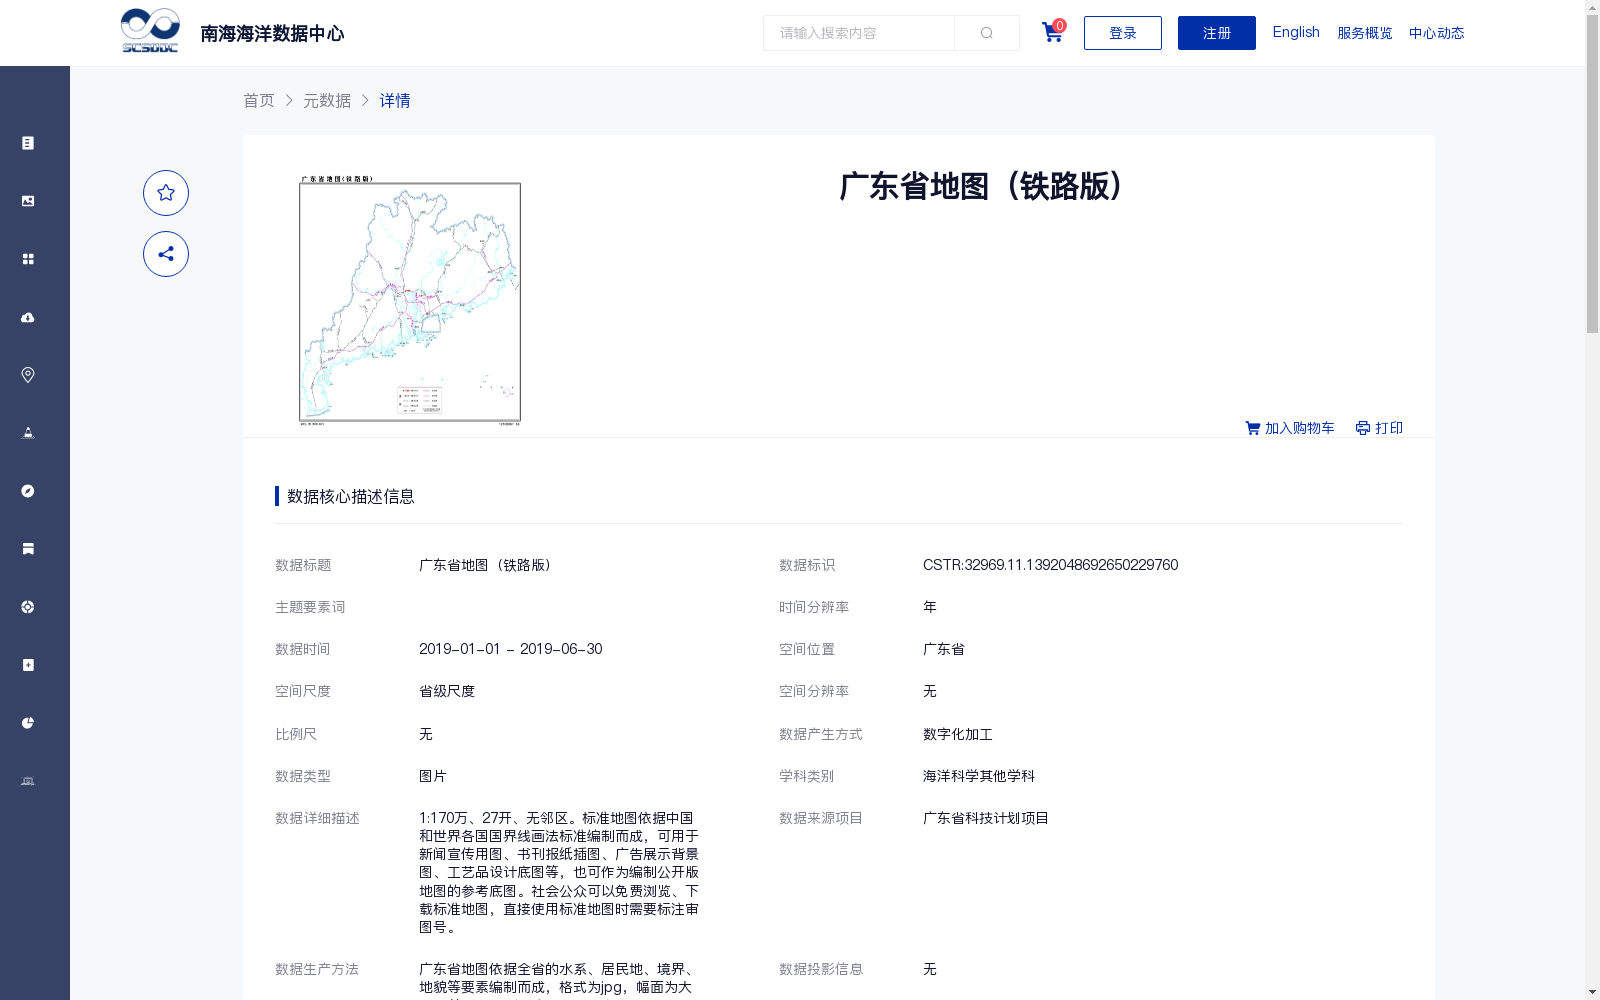1600x1000 pixels.
Task: Click 加入购物车 text link
Action: (1300, 428)
